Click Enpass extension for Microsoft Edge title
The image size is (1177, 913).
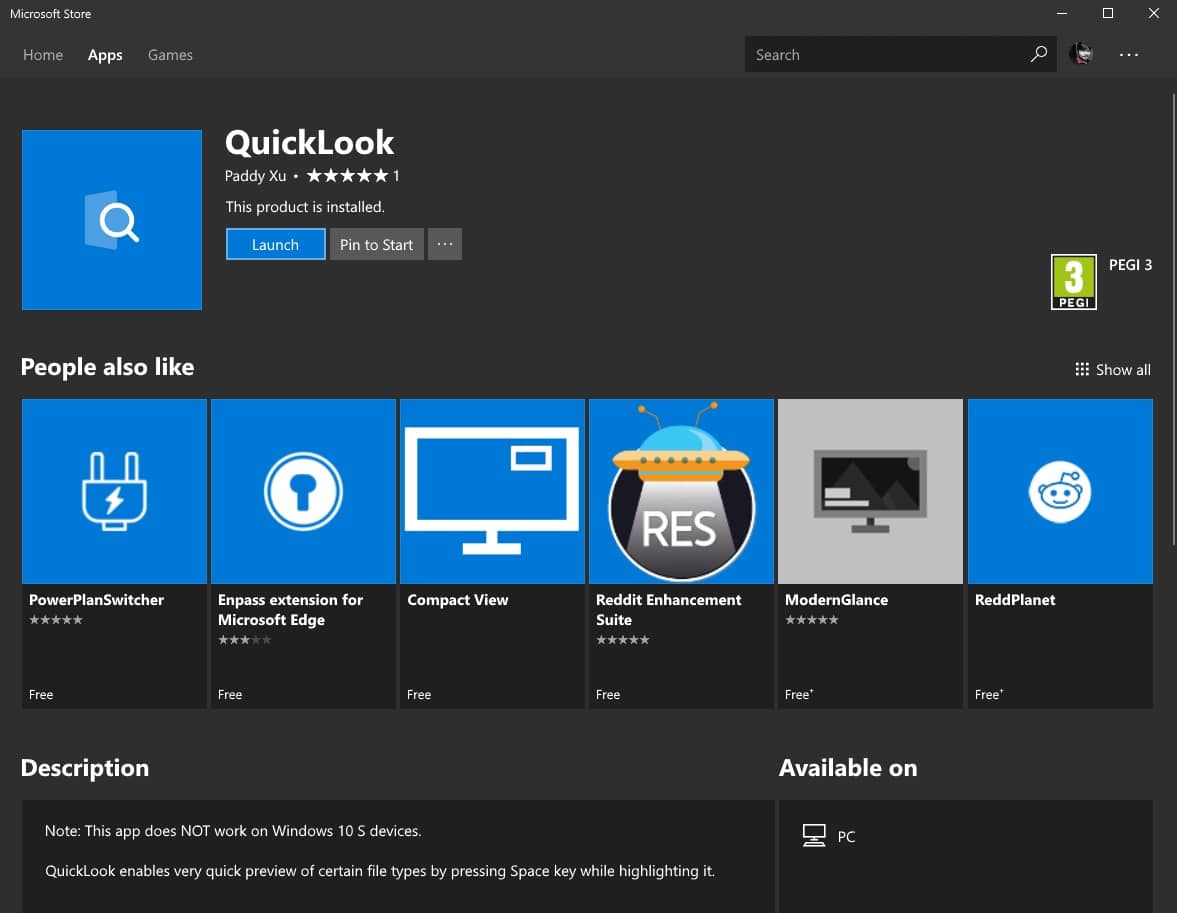[290, 610]
